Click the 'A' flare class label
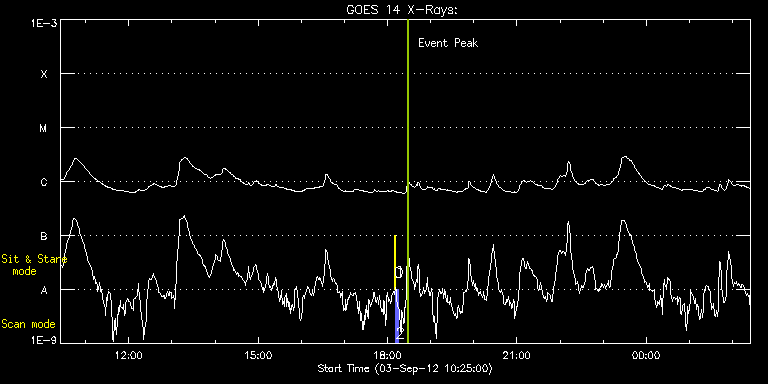 [44, 290]
